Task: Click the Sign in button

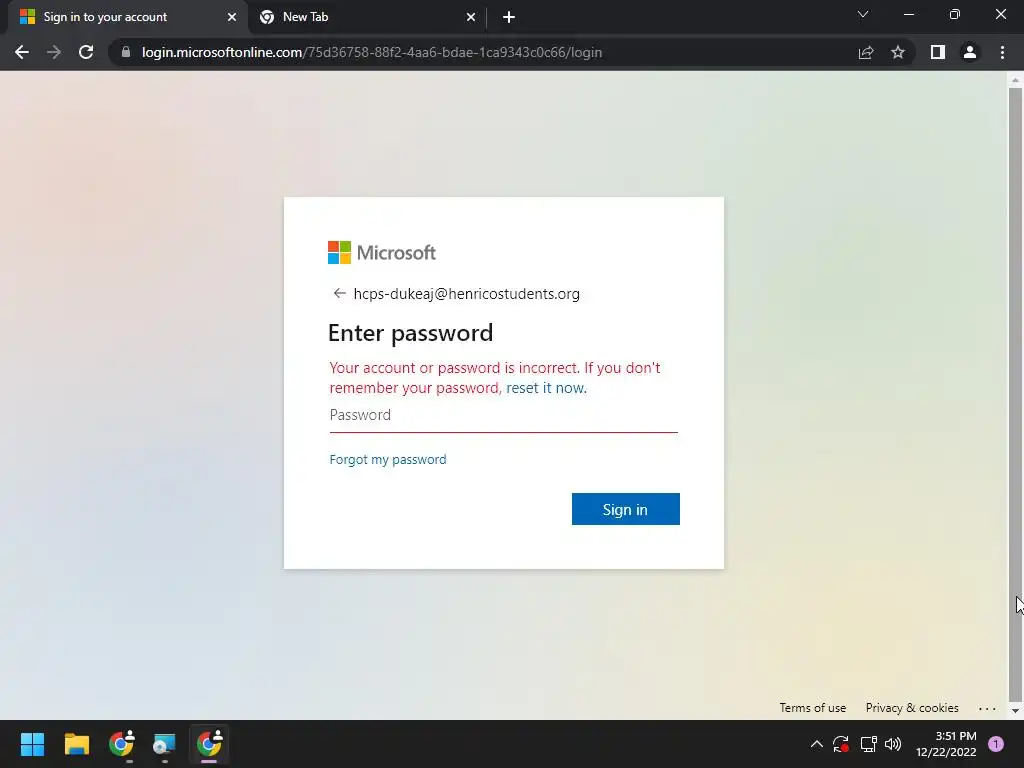Action: point(626,509)
